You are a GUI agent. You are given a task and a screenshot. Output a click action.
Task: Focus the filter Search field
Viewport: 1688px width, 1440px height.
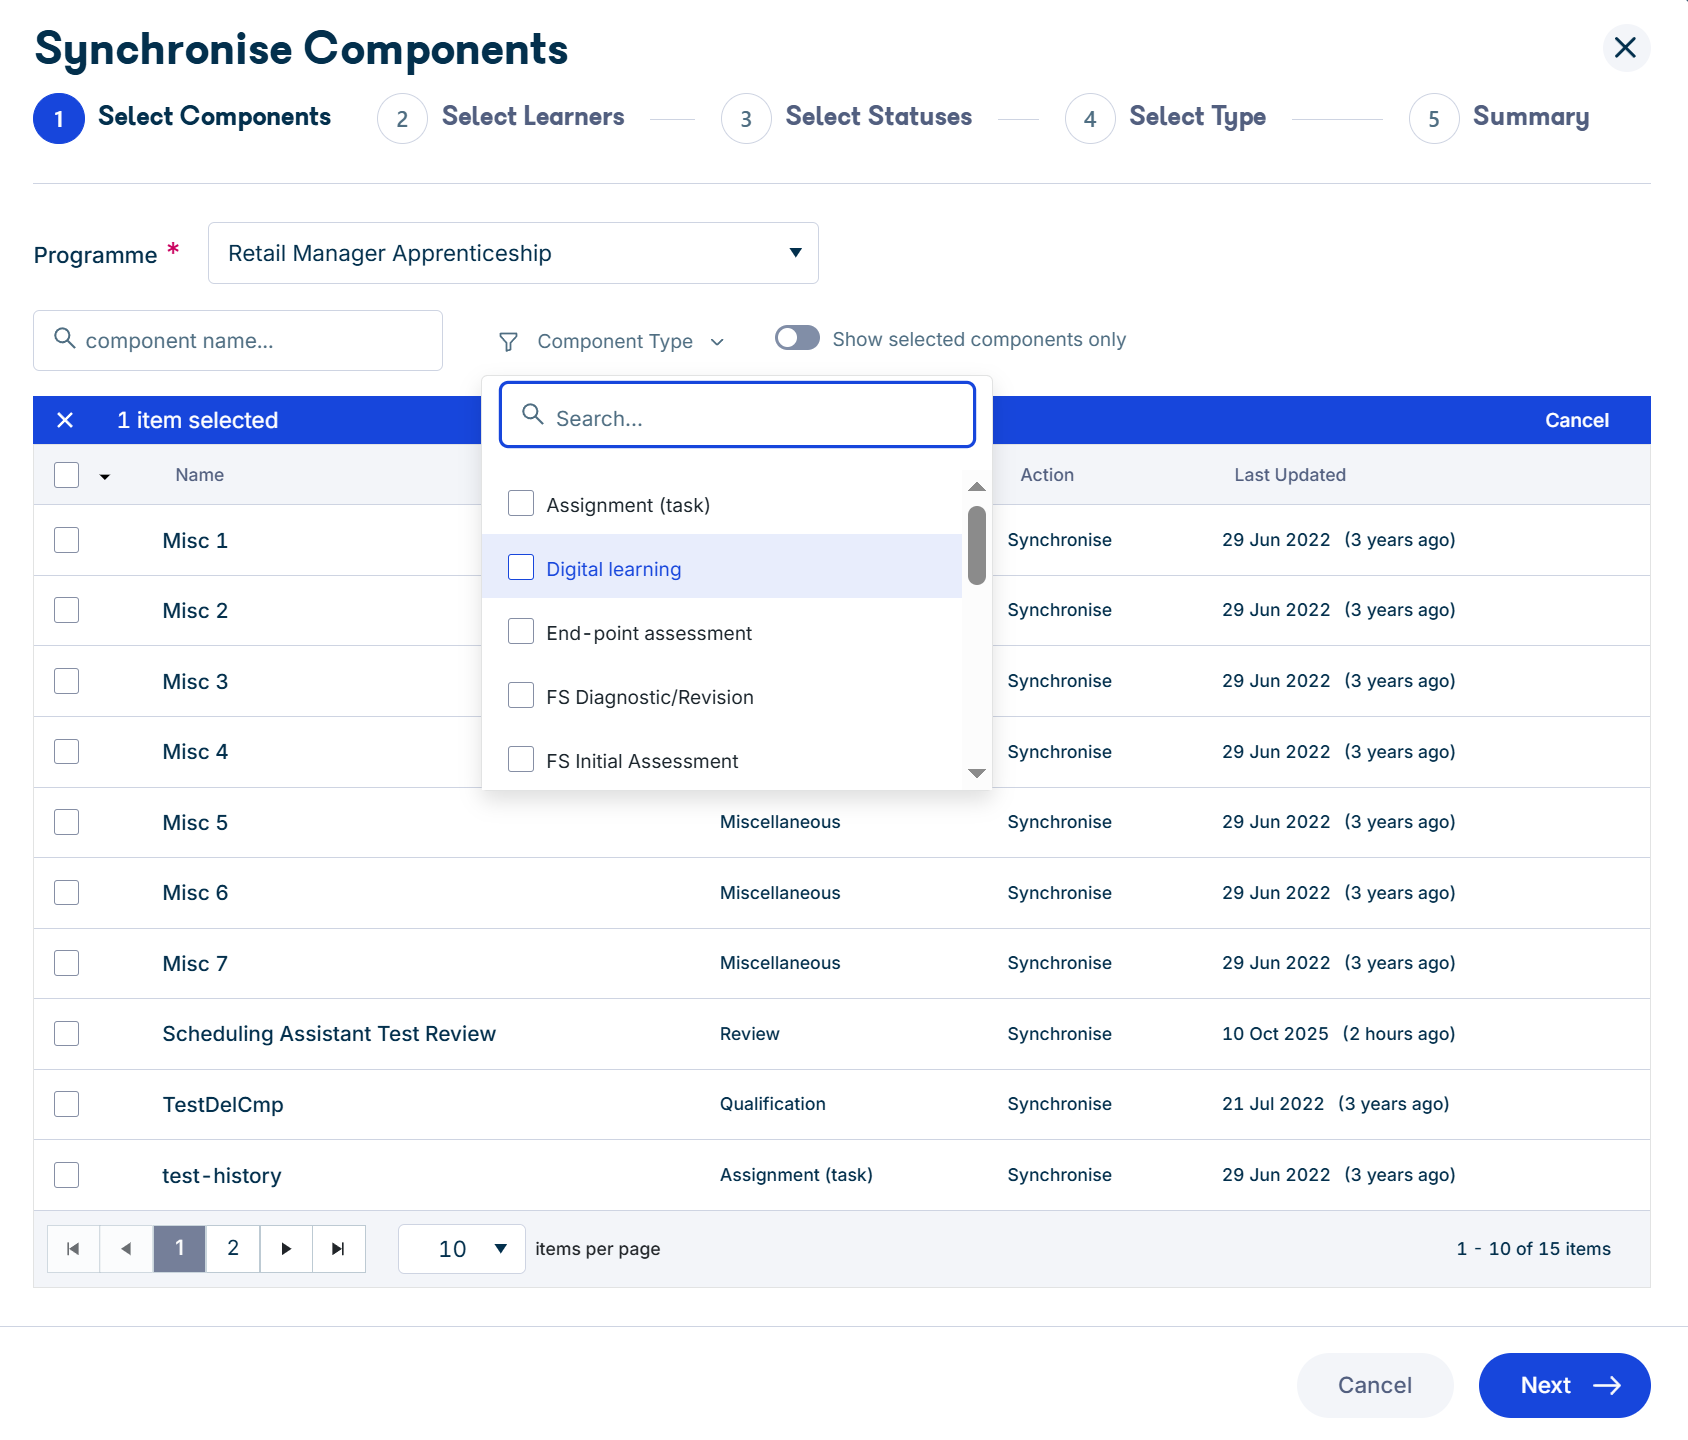(x=738, y=414)
